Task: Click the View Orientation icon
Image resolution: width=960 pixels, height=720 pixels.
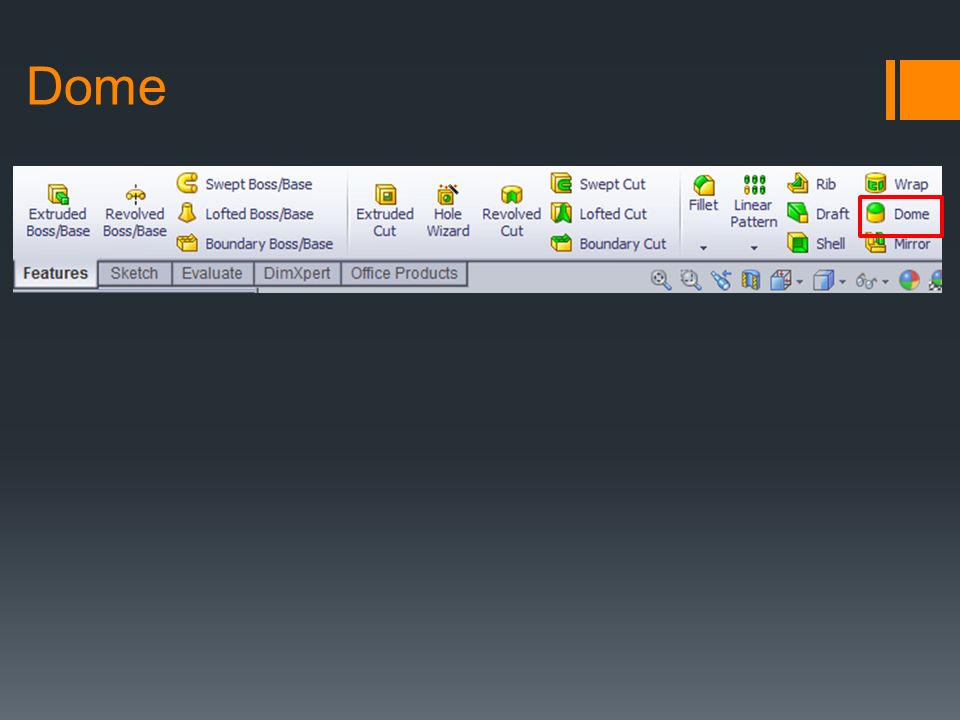Action: click(x=781, y=280)
